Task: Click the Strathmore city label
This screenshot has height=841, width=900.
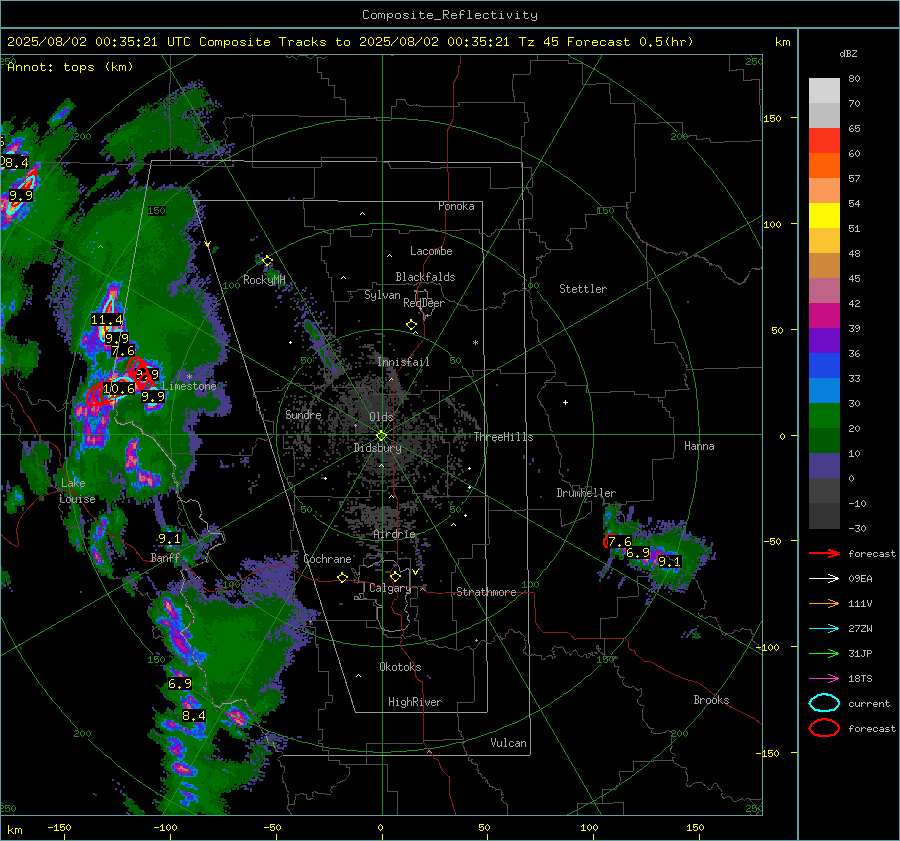Action: [x=486, y=592]
